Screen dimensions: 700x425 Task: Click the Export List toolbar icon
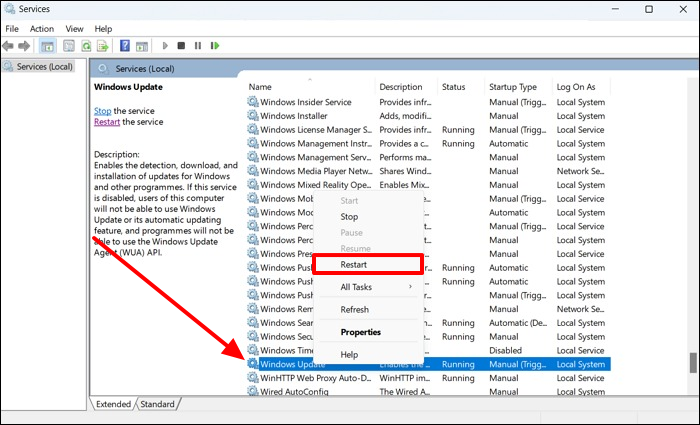click(101, 46)
